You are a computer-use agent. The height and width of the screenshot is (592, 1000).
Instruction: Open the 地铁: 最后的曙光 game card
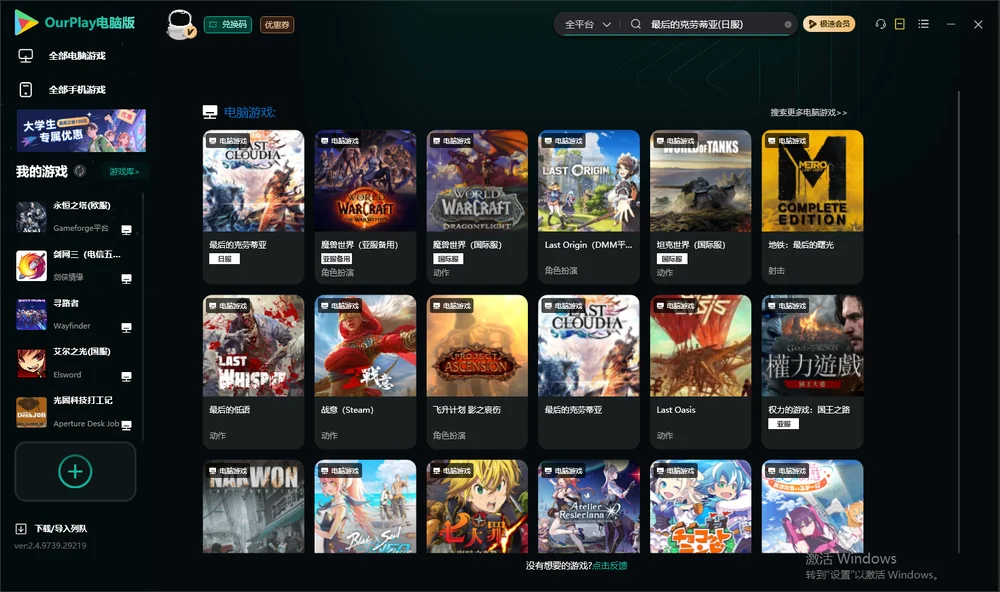pyautogui.click(x=812, y=207)
